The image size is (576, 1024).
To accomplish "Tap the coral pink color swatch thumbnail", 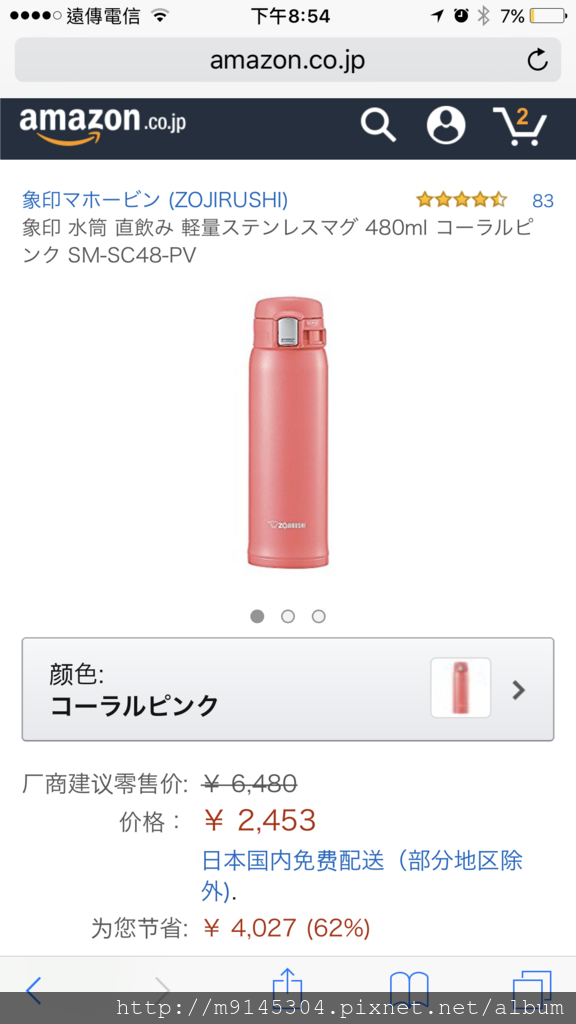I will point(460,688).
